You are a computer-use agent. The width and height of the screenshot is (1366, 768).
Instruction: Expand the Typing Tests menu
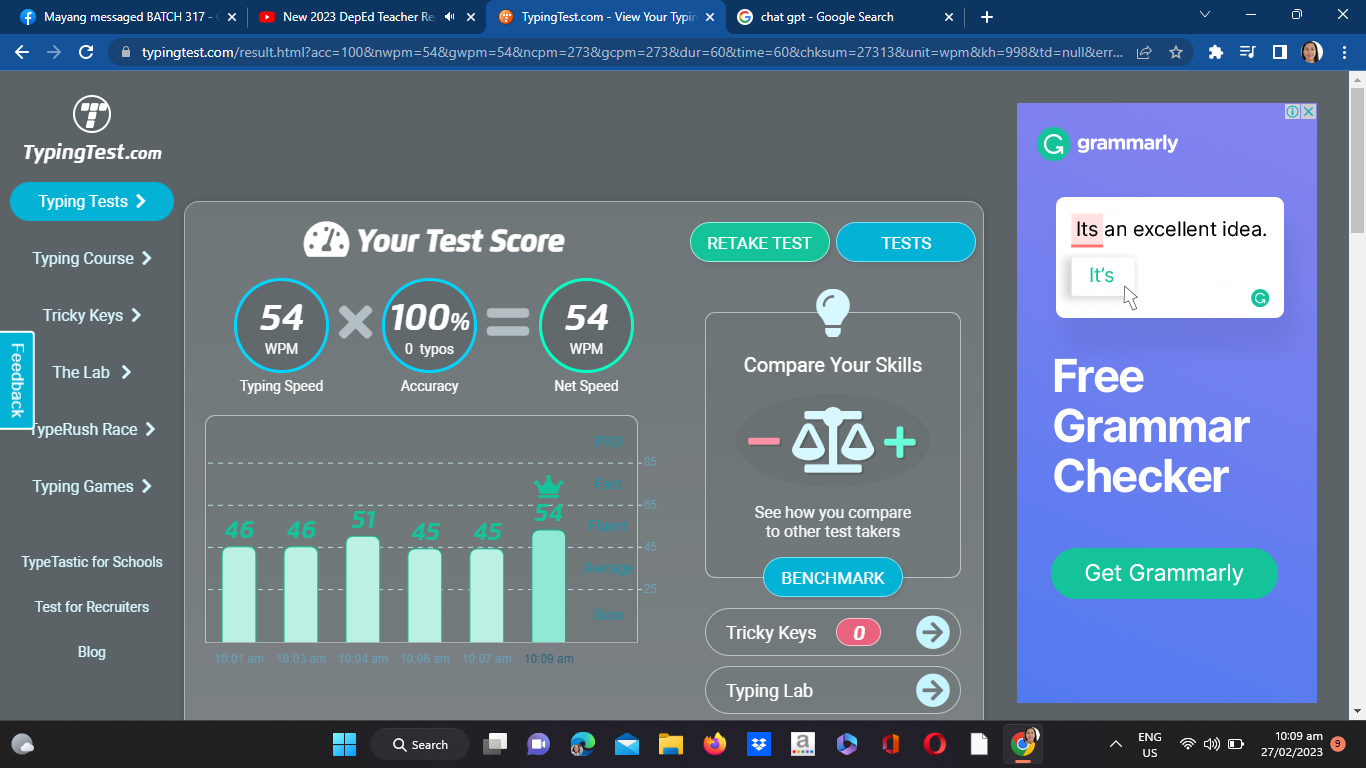coord(92,201)
